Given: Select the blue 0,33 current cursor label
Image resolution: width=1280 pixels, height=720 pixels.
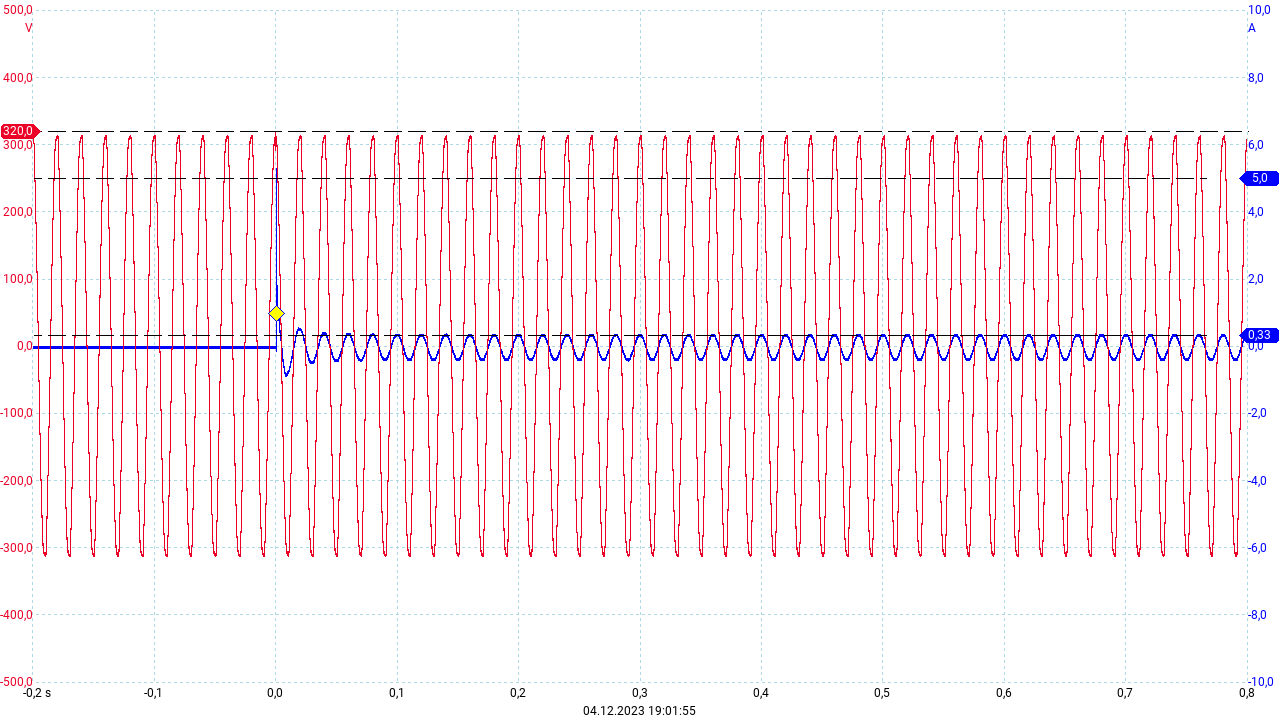Looking at the screenshot, I should pyautogui.click(x=1259, y=335).
